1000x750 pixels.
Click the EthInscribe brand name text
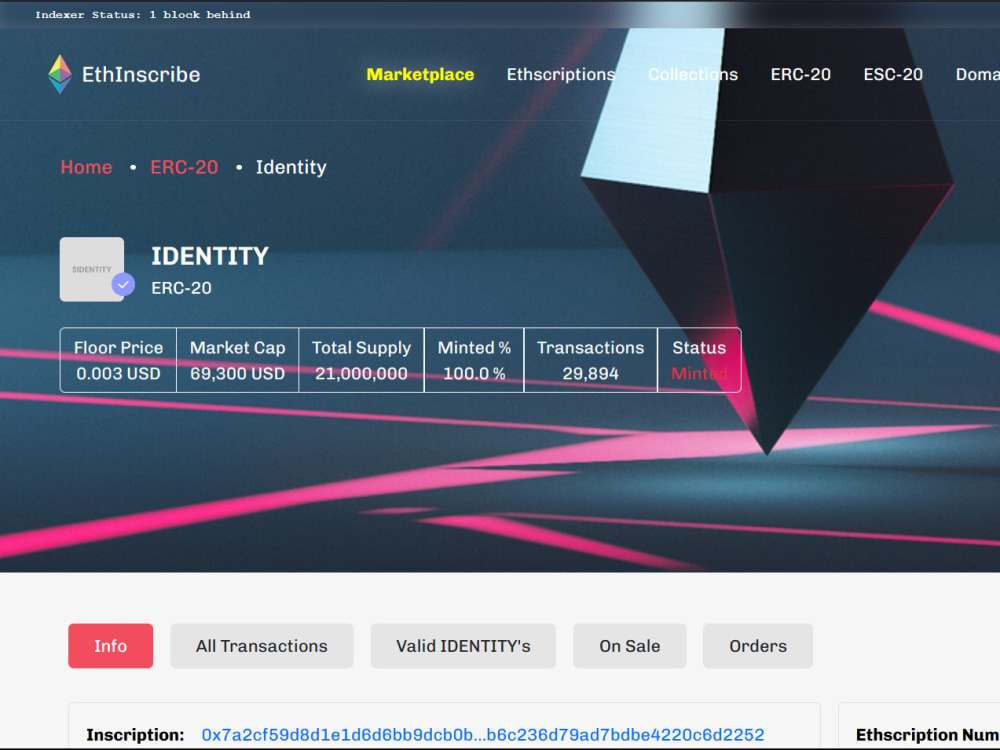[141, 75]
